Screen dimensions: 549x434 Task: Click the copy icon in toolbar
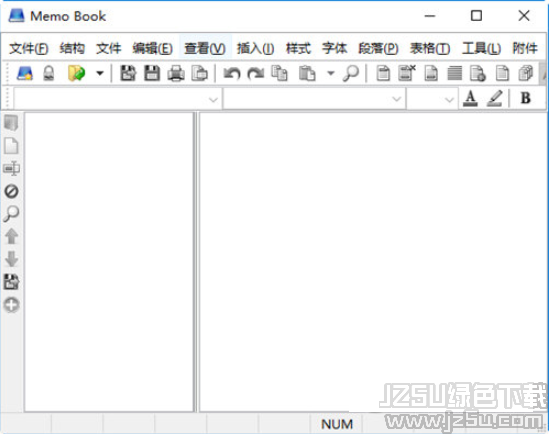[280, 74]
